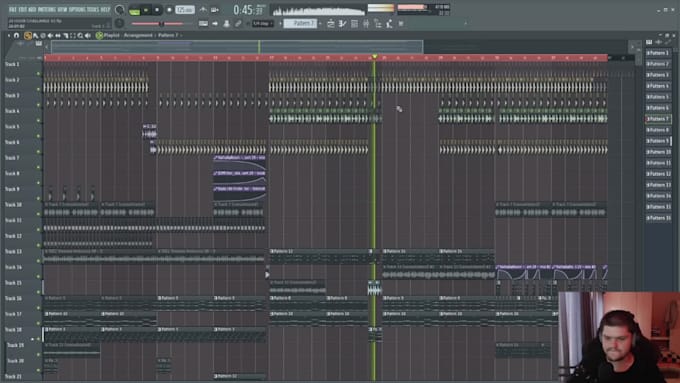Click the Track 16 label
This screenshot has width=680, height=383.
click(x=13, y=298)
